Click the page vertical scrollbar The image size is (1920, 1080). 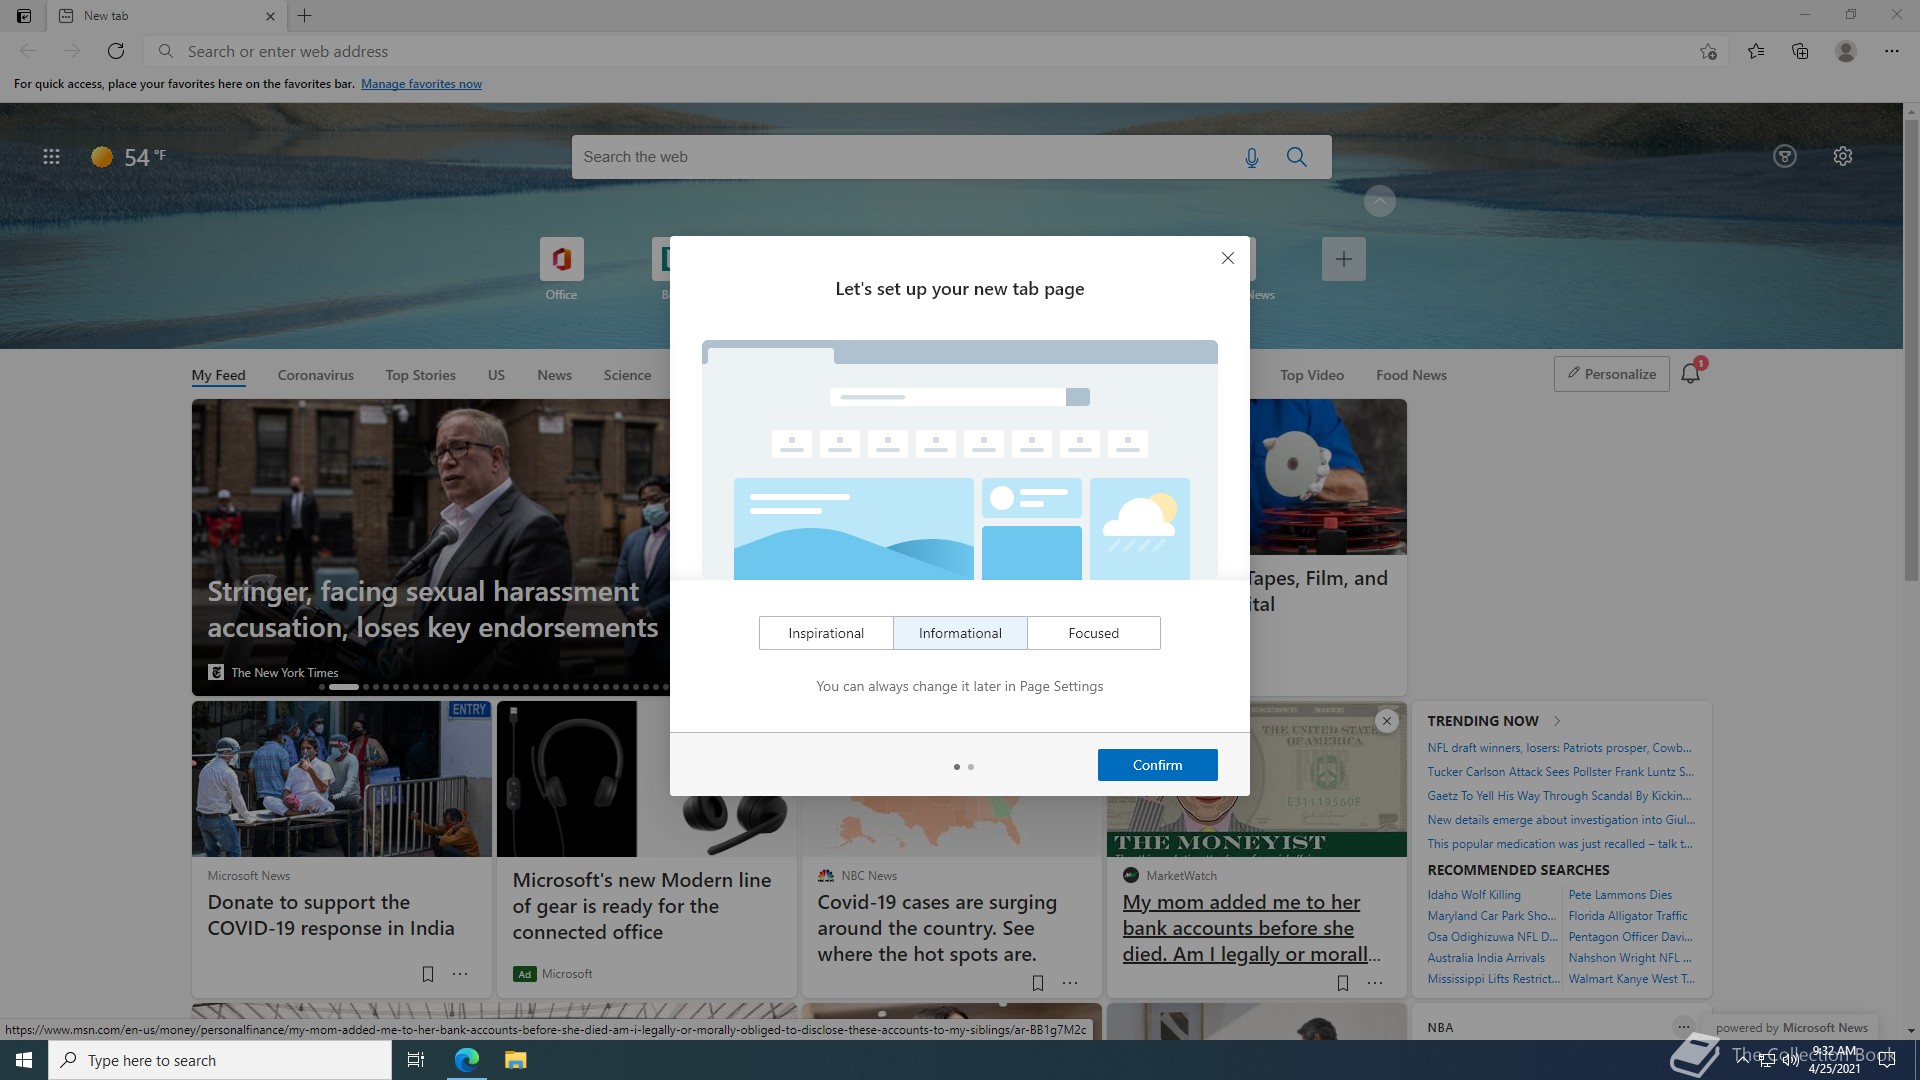(x=1911, y=350)
